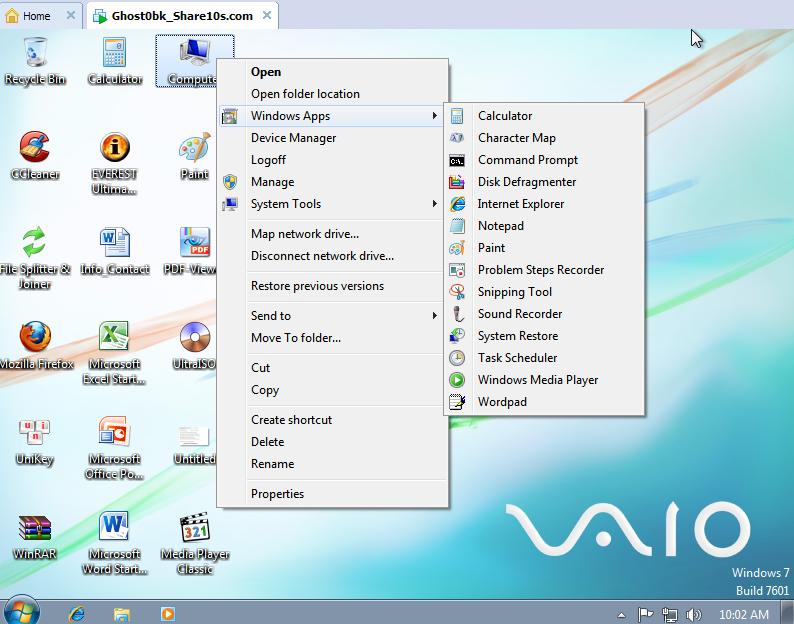Select the Computer desktop icon

point(194,61)
